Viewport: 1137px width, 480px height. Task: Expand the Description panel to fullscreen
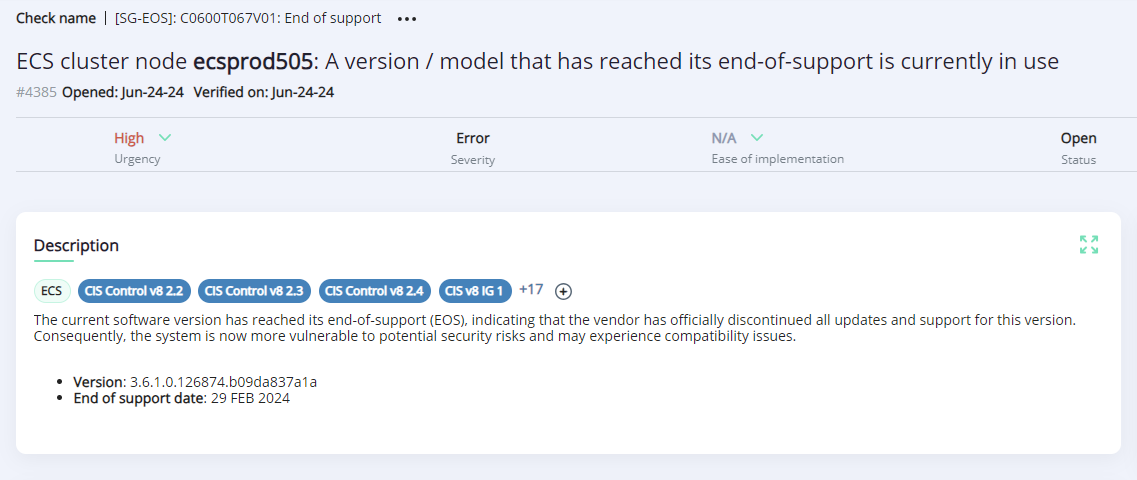click(x=1088, y=244)
